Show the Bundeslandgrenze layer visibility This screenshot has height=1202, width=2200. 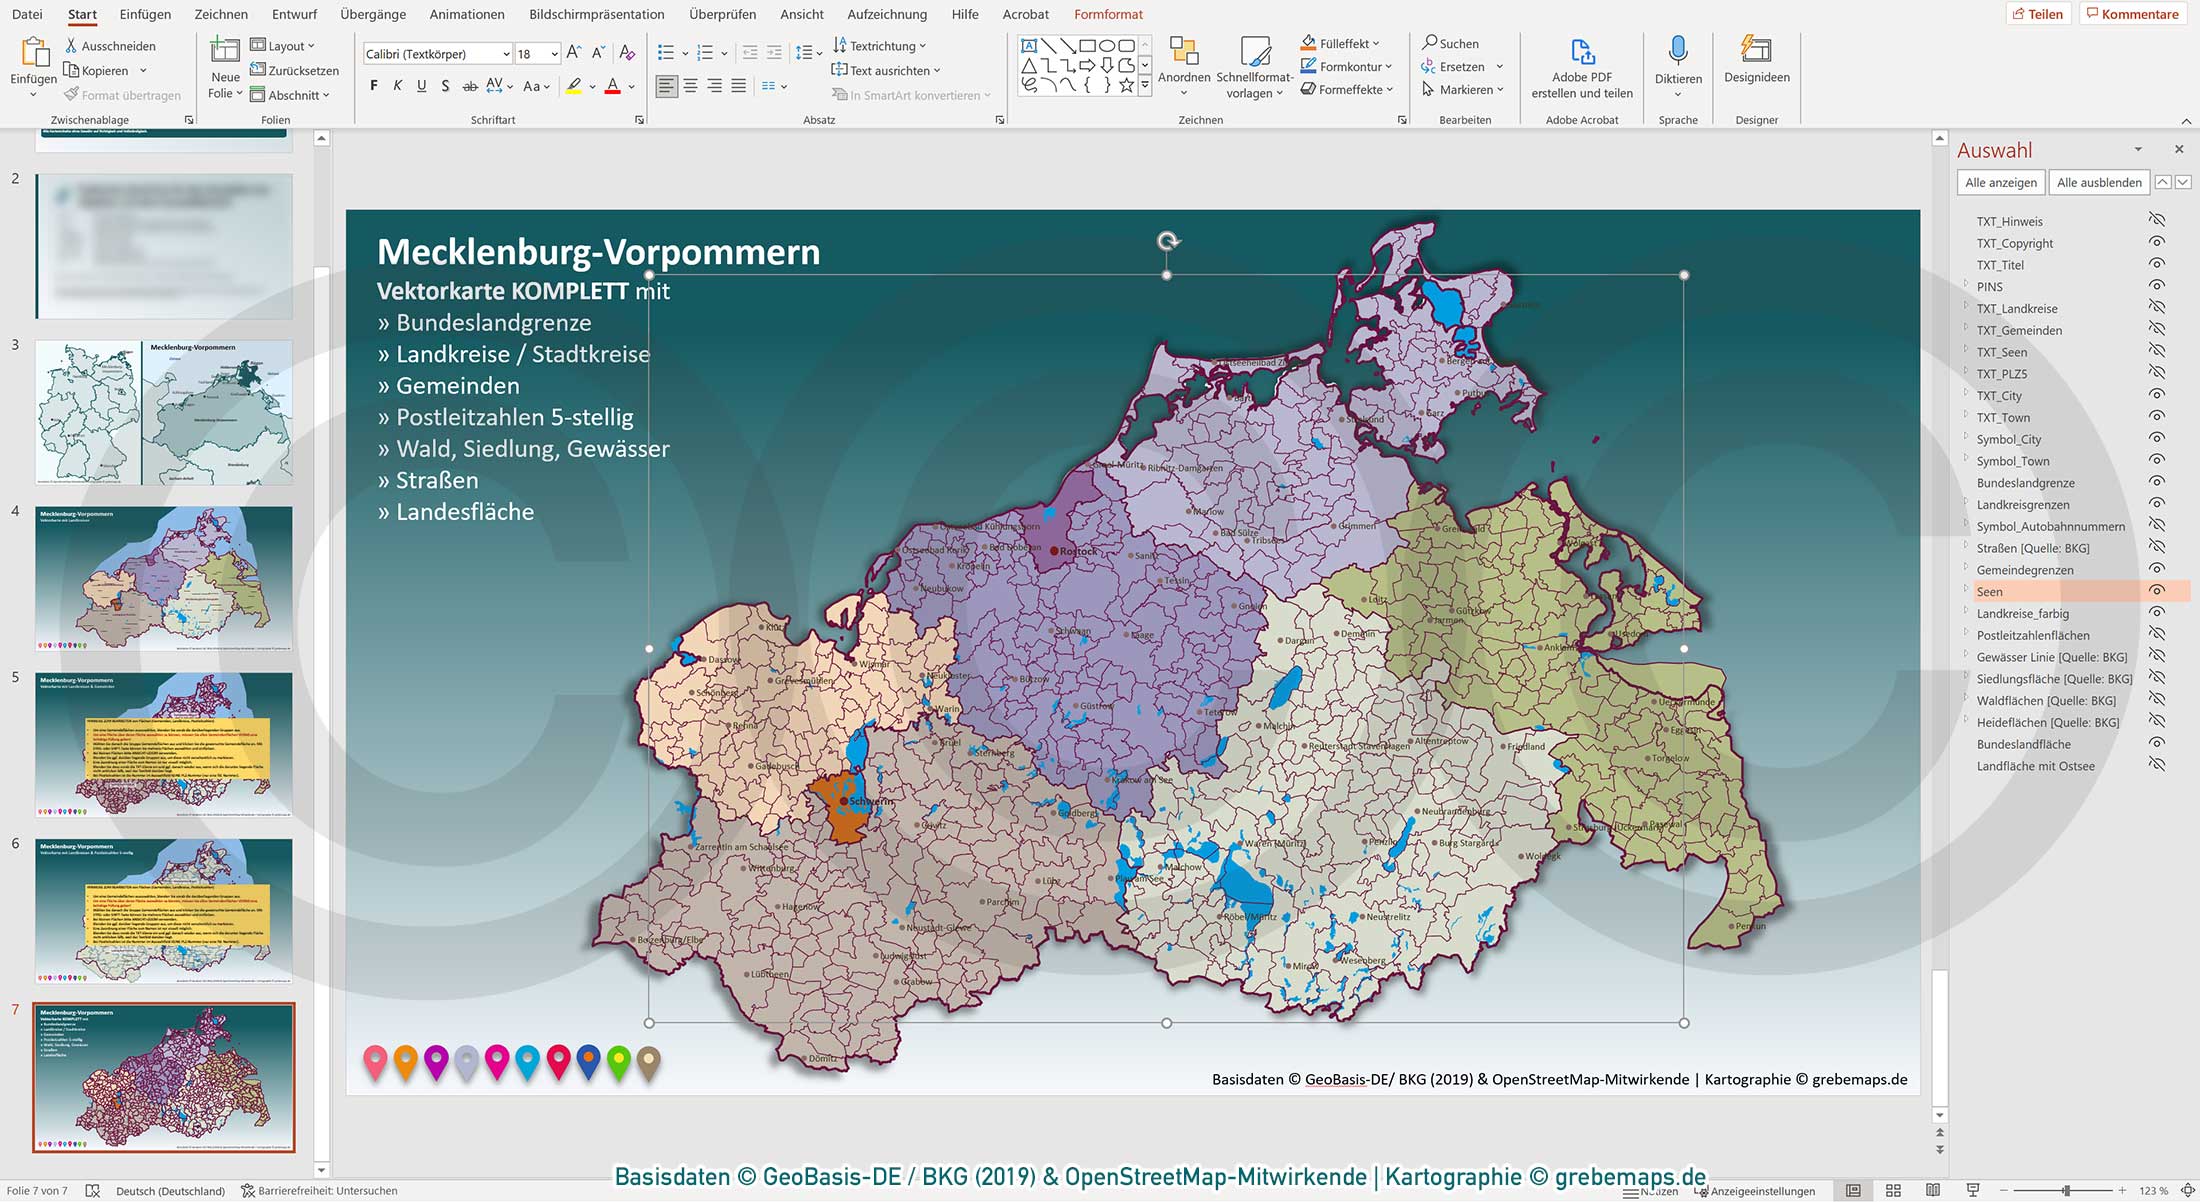(2158, 482)
